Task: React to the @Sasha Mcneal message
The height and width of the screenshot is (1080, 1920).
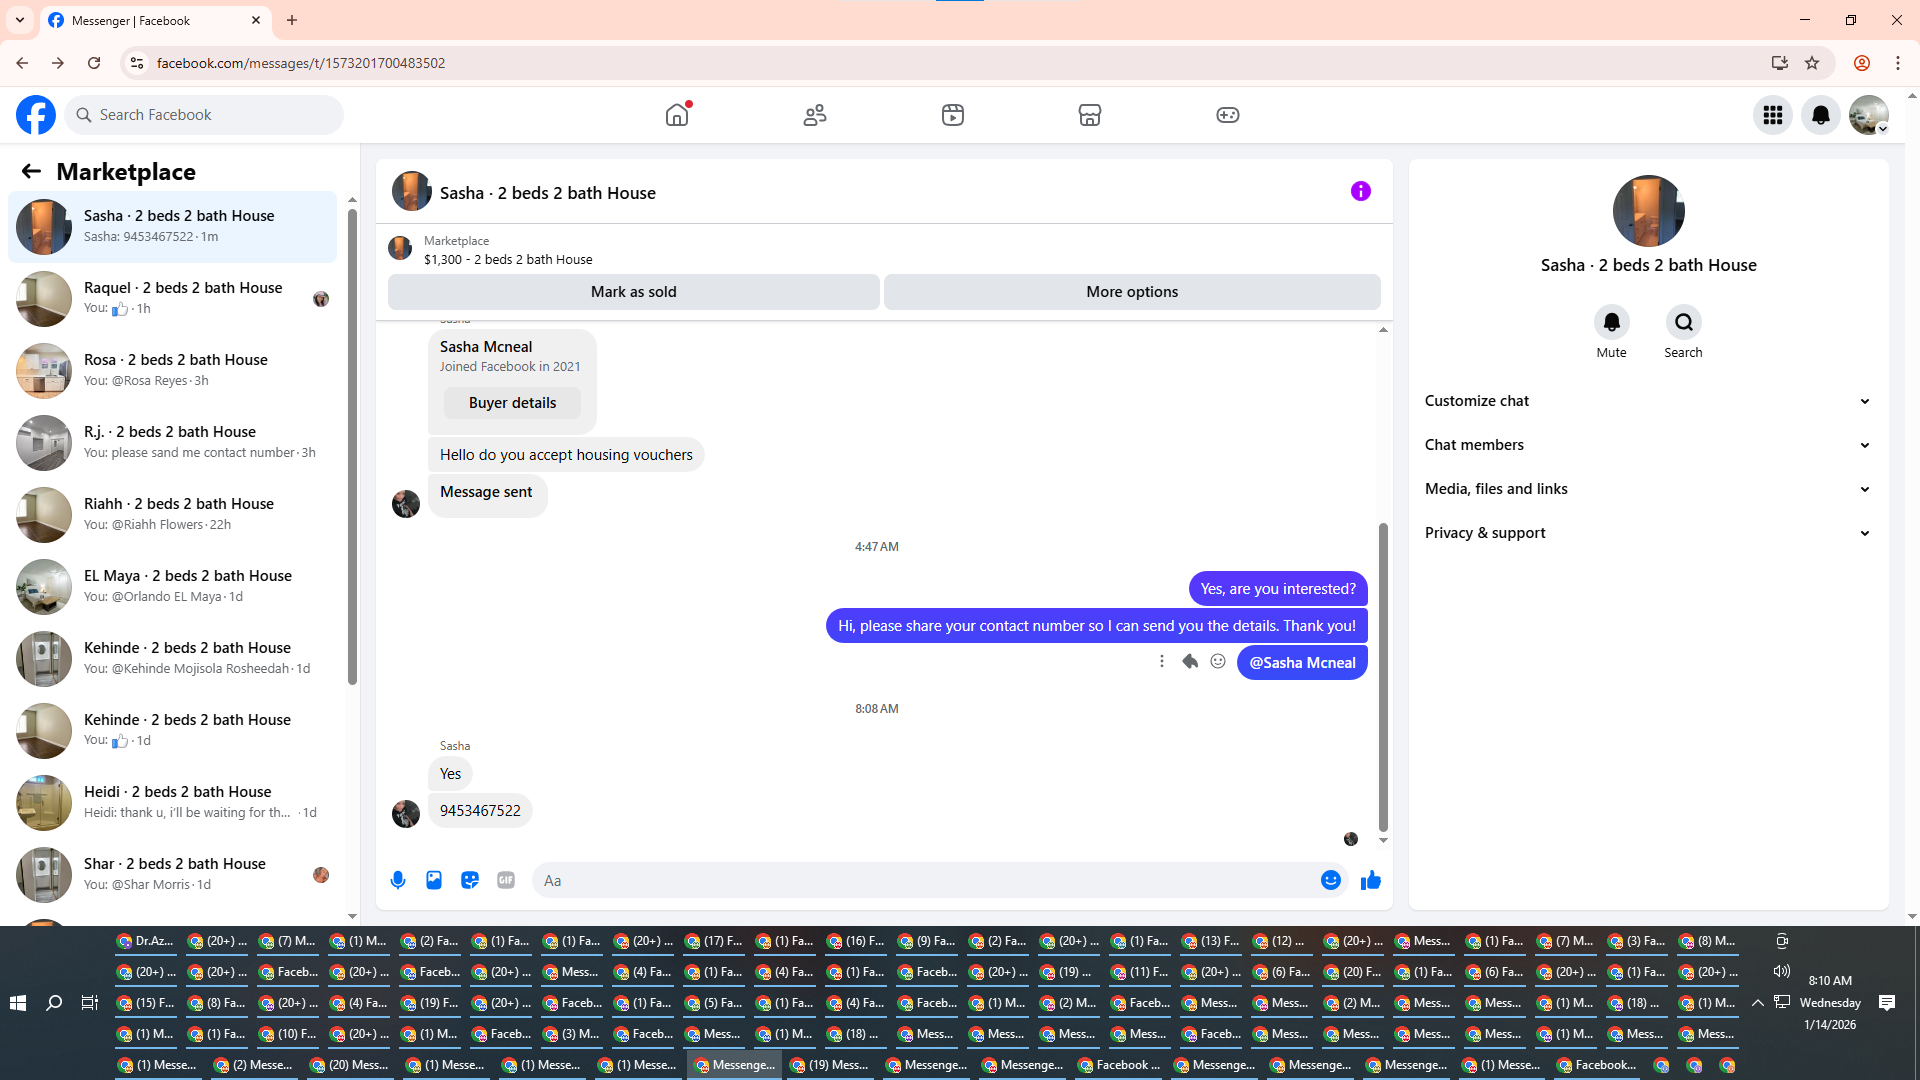Action: (x=1218, y=661)
